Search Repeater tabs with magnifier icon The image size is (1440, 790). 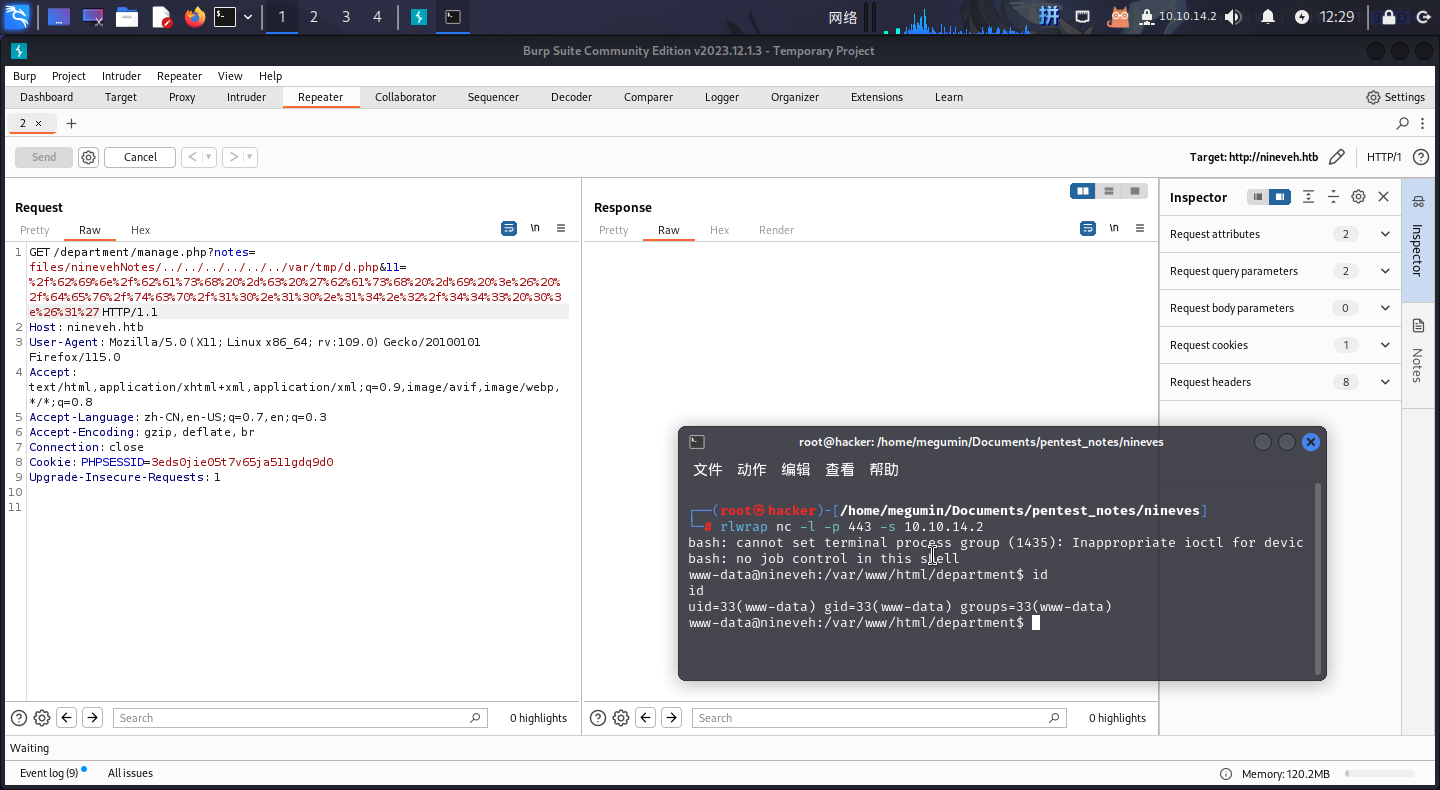[x=1403, y=123]
